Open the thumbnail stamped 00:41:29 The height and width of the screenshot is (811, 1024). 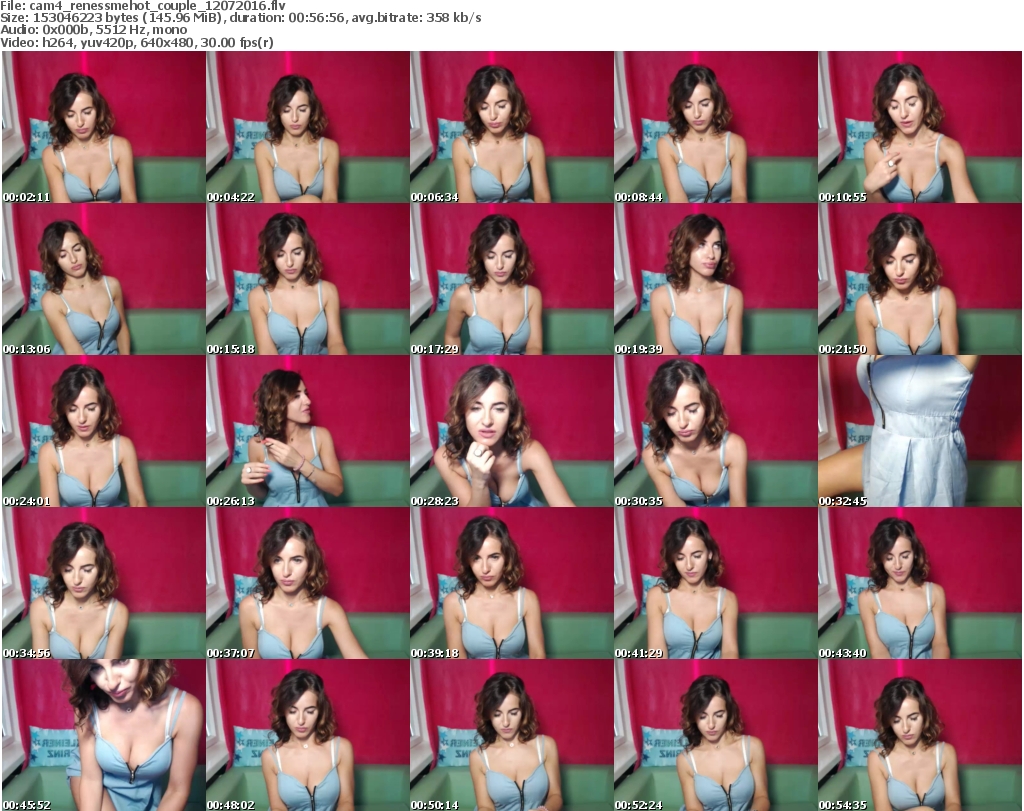click(716, 583)
